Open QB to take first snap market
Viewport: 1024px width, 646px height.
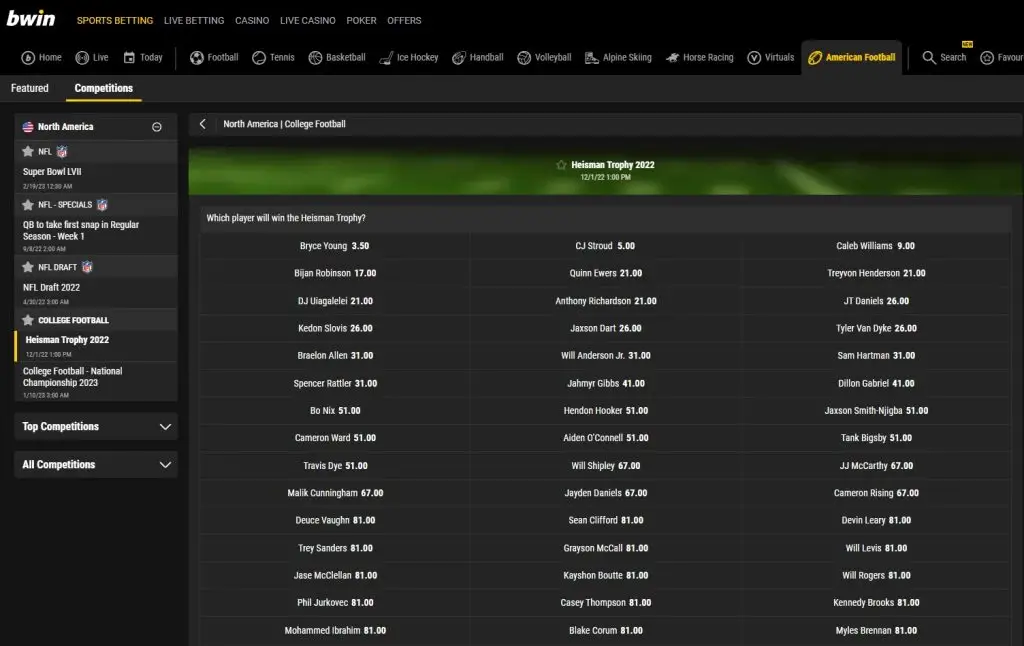coord(96,235)
